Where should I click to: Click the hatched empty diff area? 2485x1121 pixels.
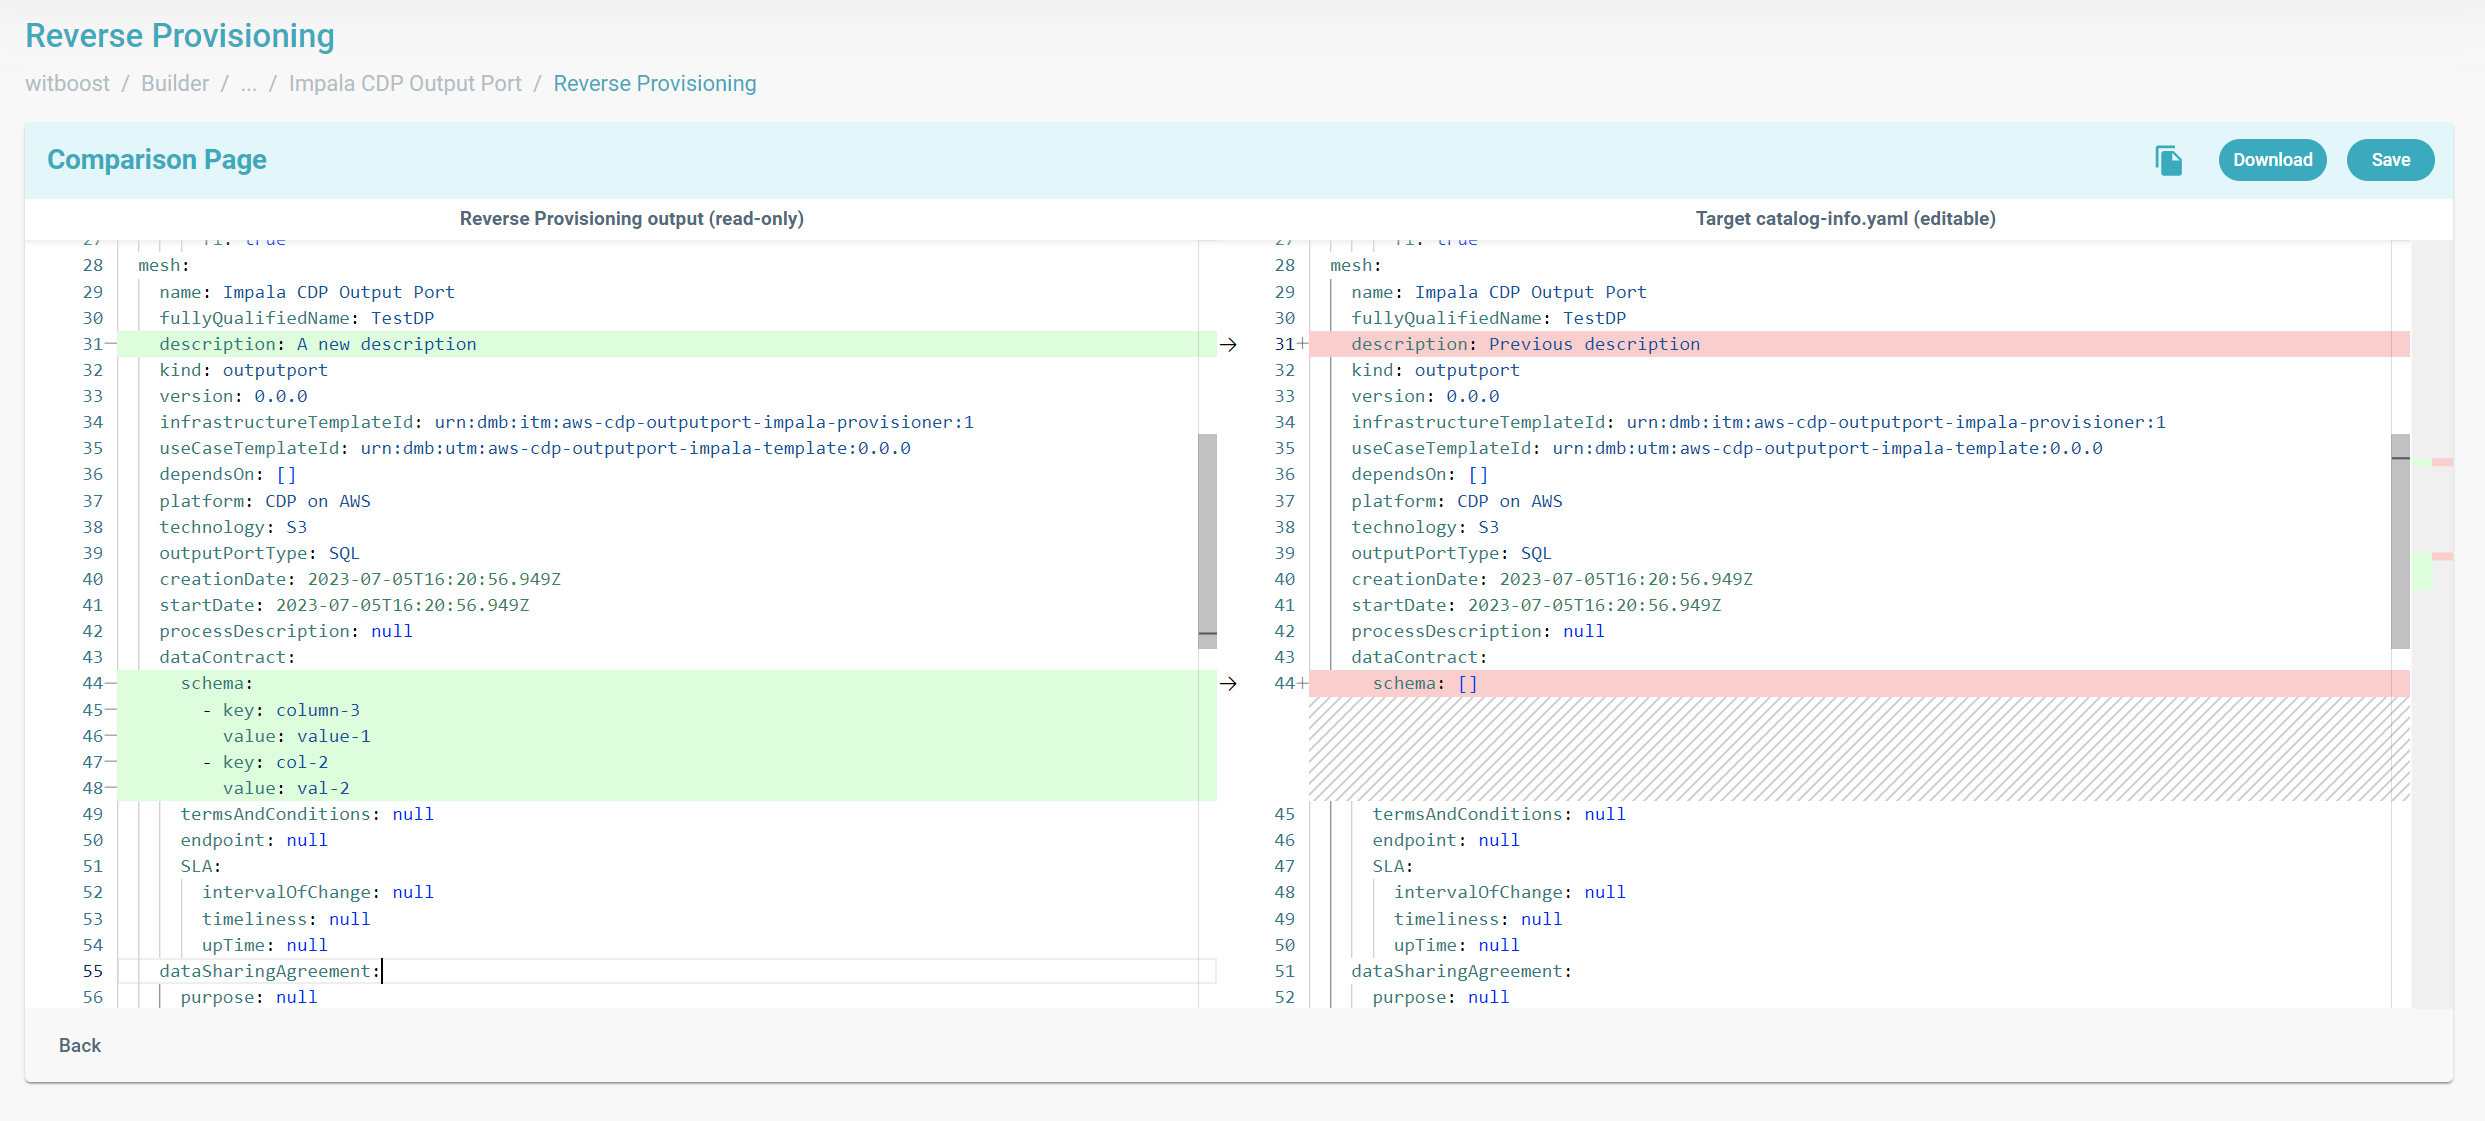(x=1858, y=749)
